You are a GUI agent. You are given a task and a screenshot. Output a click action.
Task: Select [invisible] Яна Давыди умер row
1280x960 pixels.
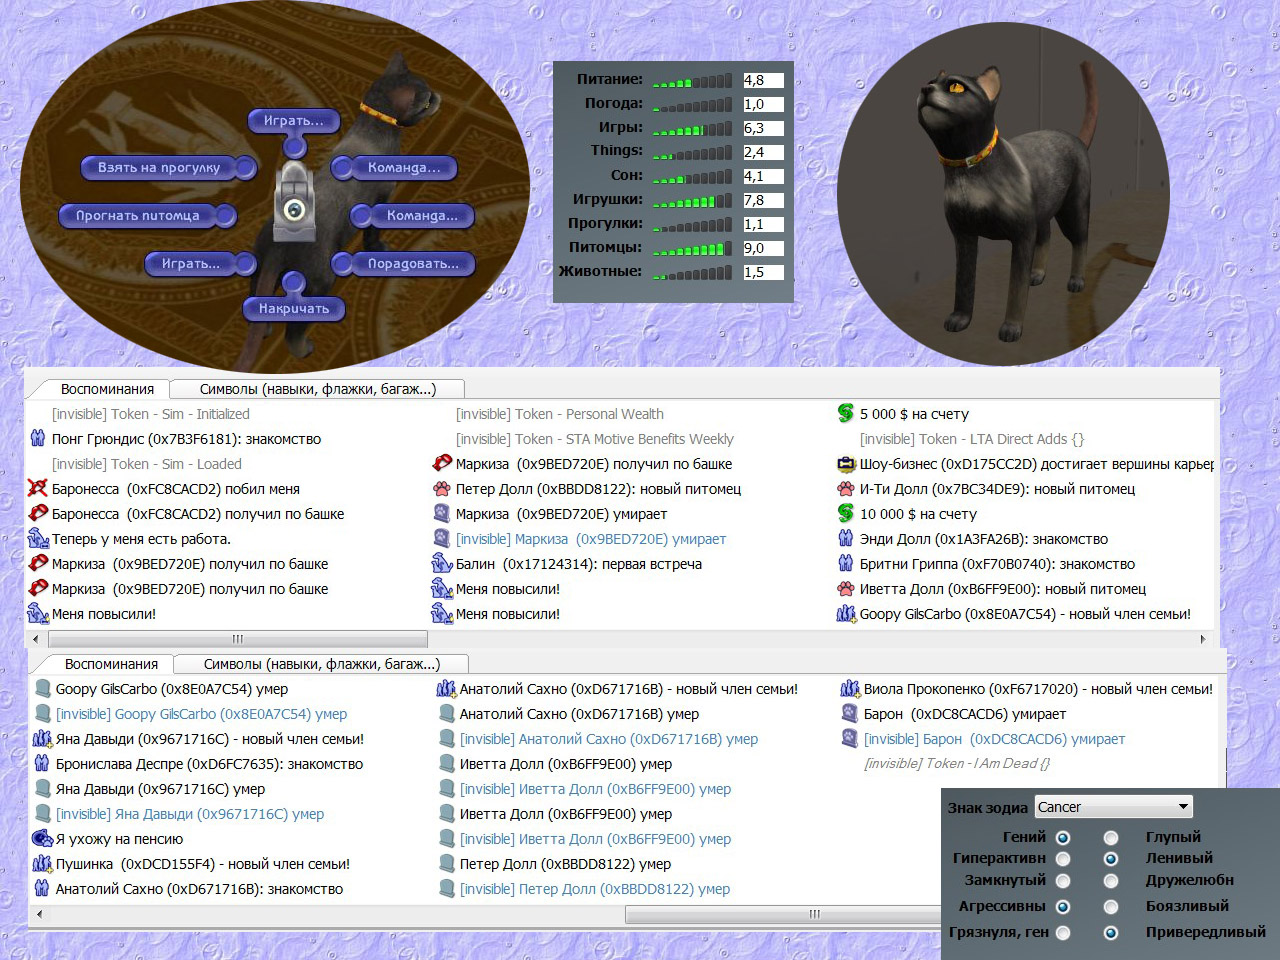tap(189, 814)
